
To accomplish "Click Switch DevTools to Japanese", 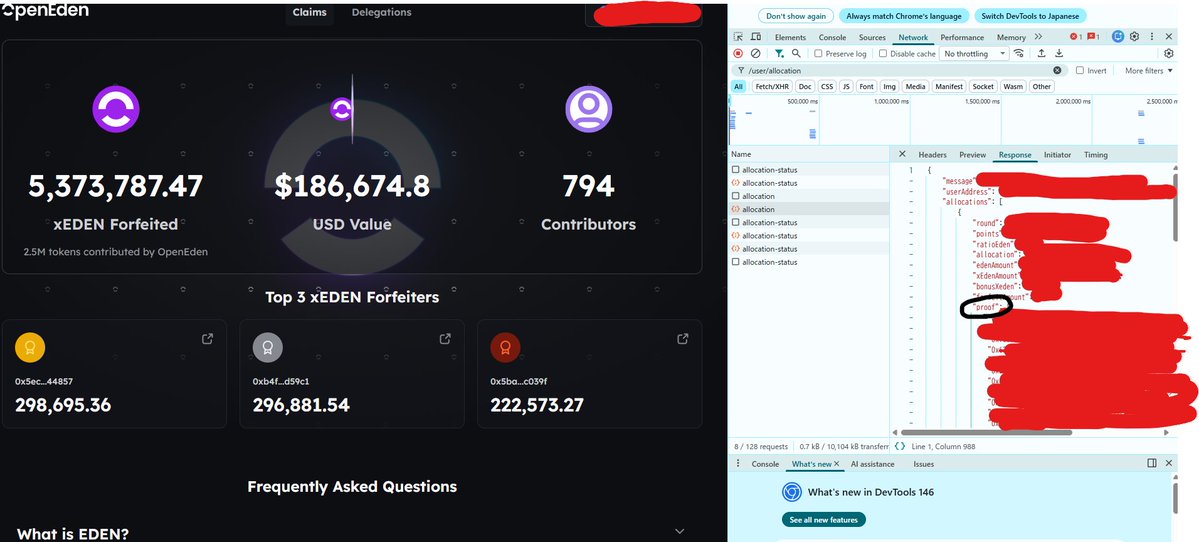I will (x=1030, y=16).
